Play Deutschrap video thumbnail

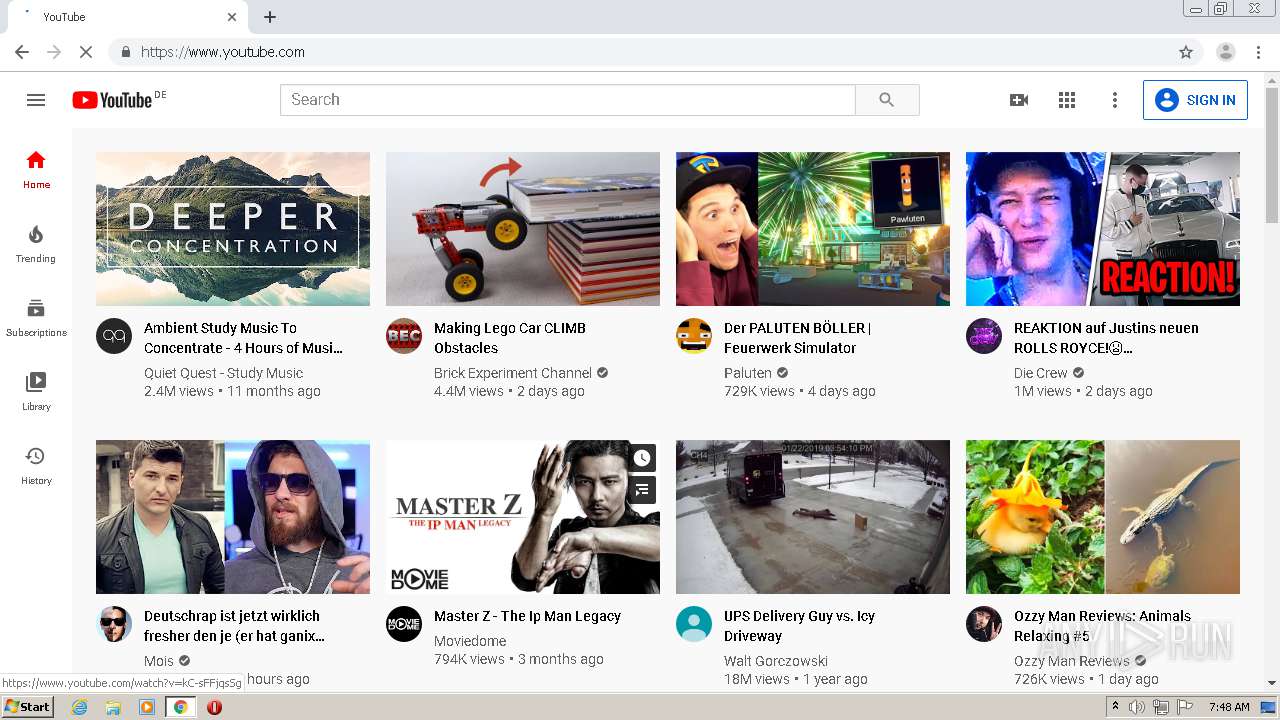coord(233,517)
